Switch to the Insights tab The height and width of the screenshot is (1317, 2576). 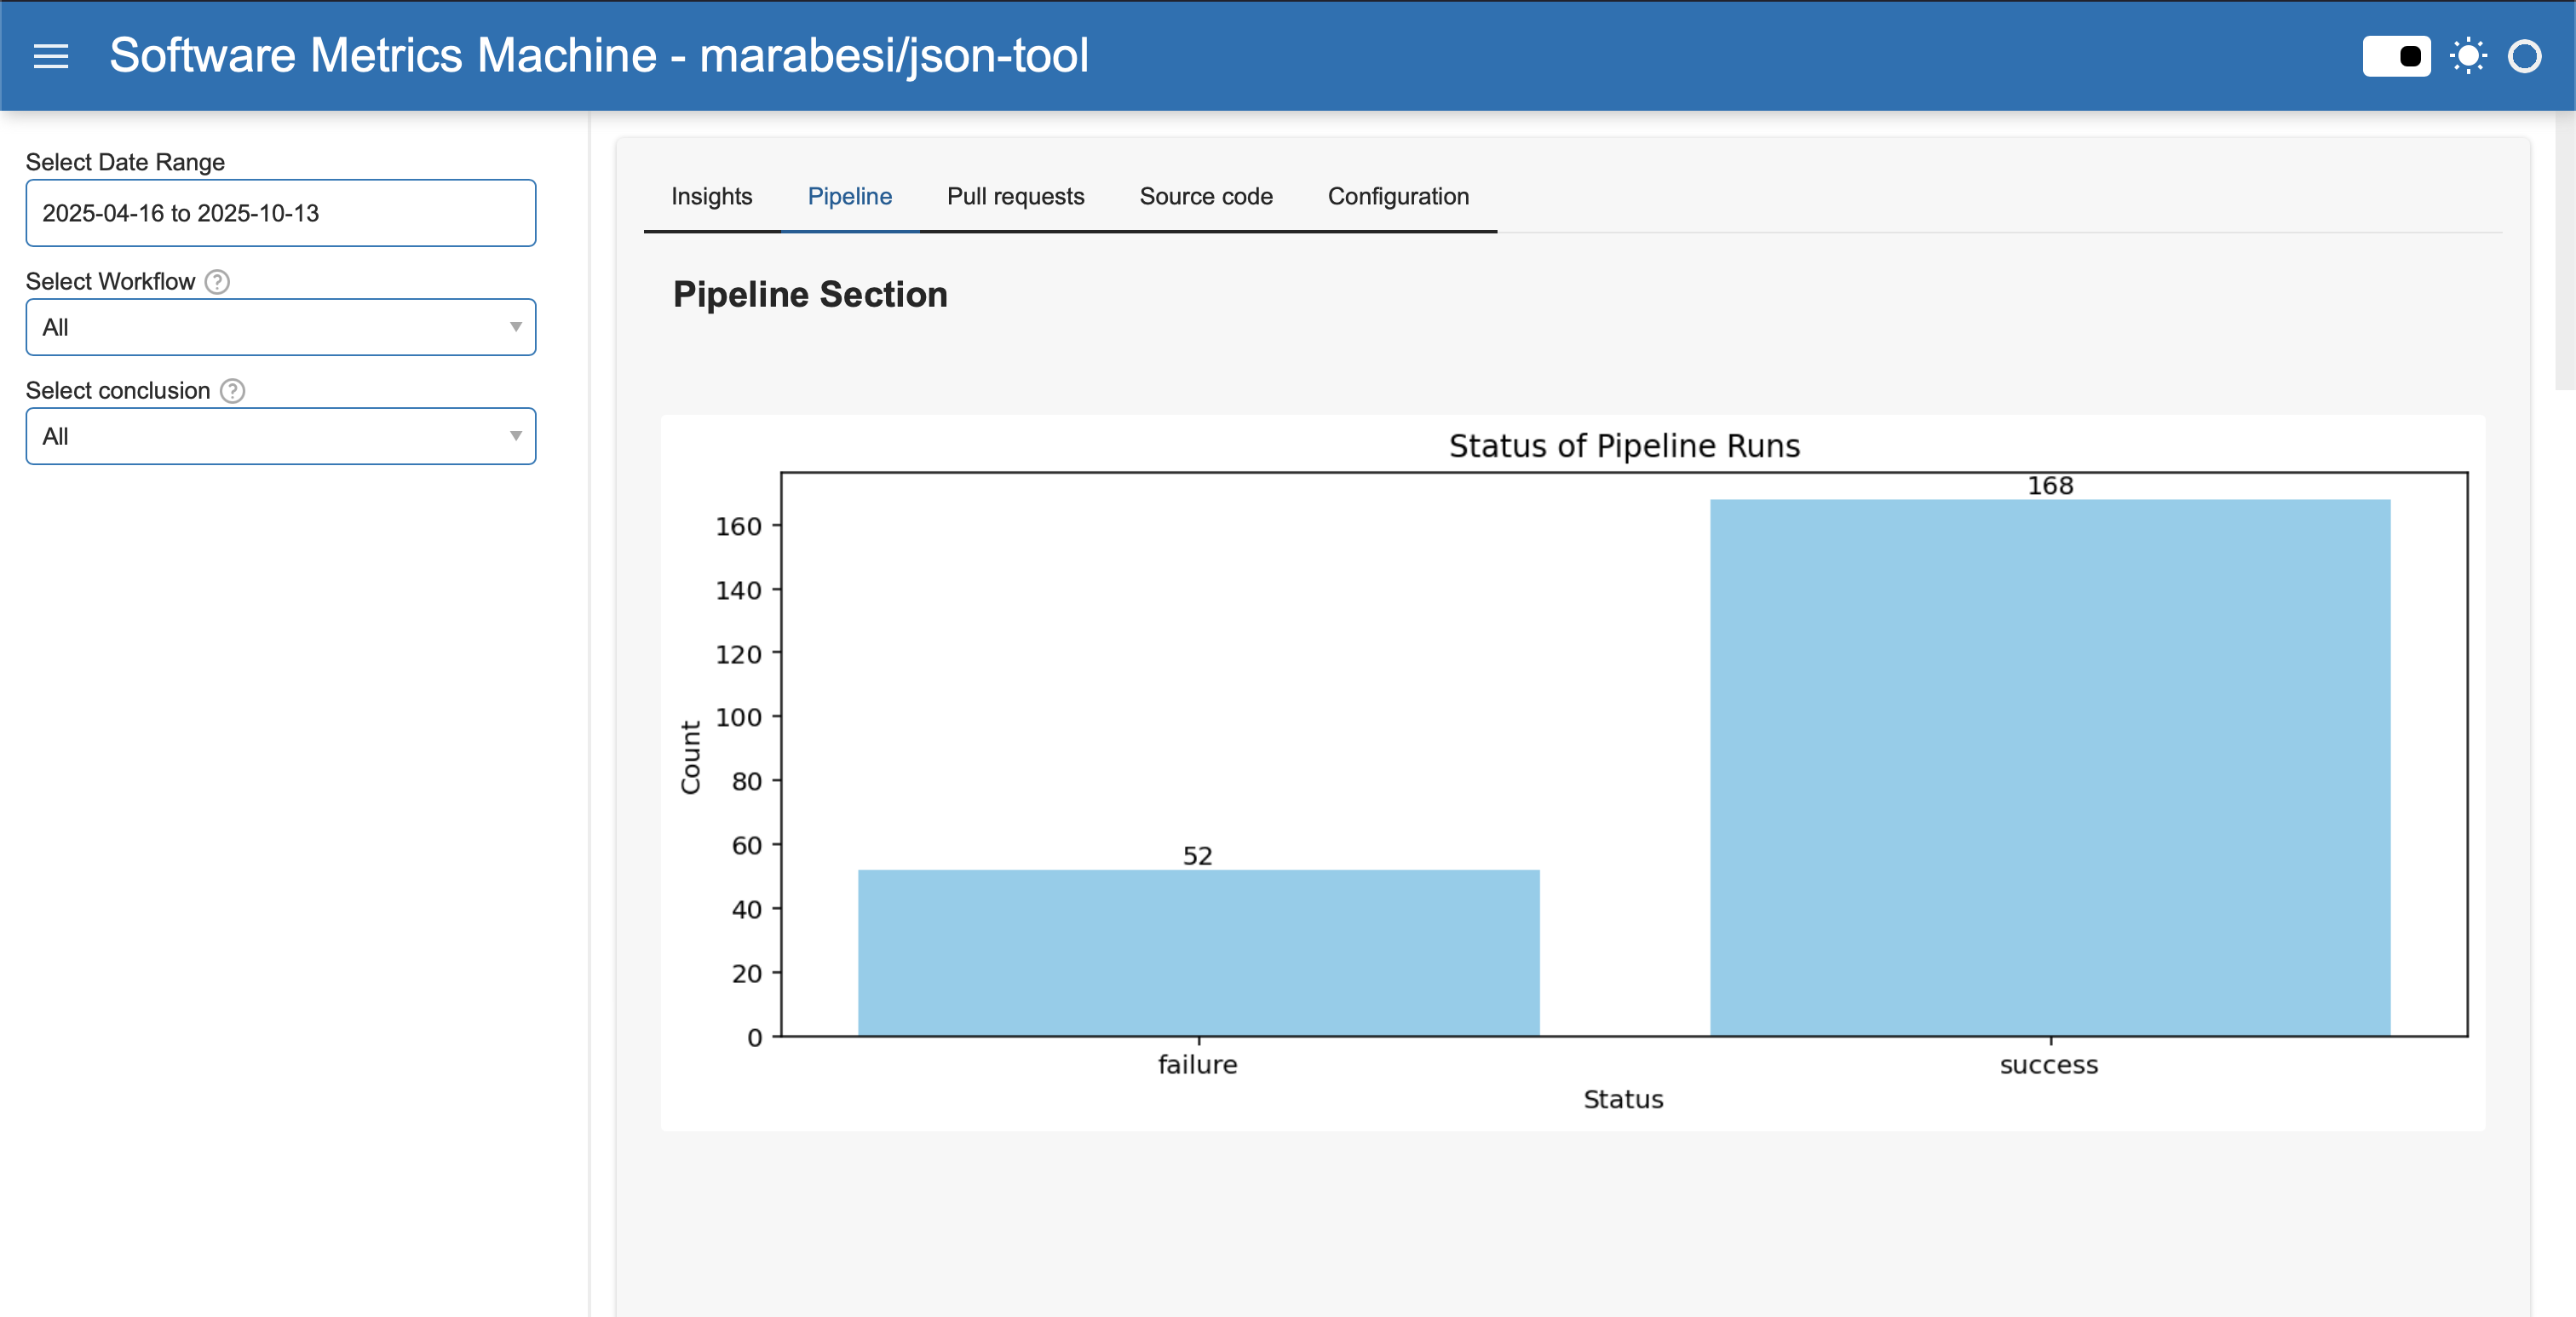[711, 196]
